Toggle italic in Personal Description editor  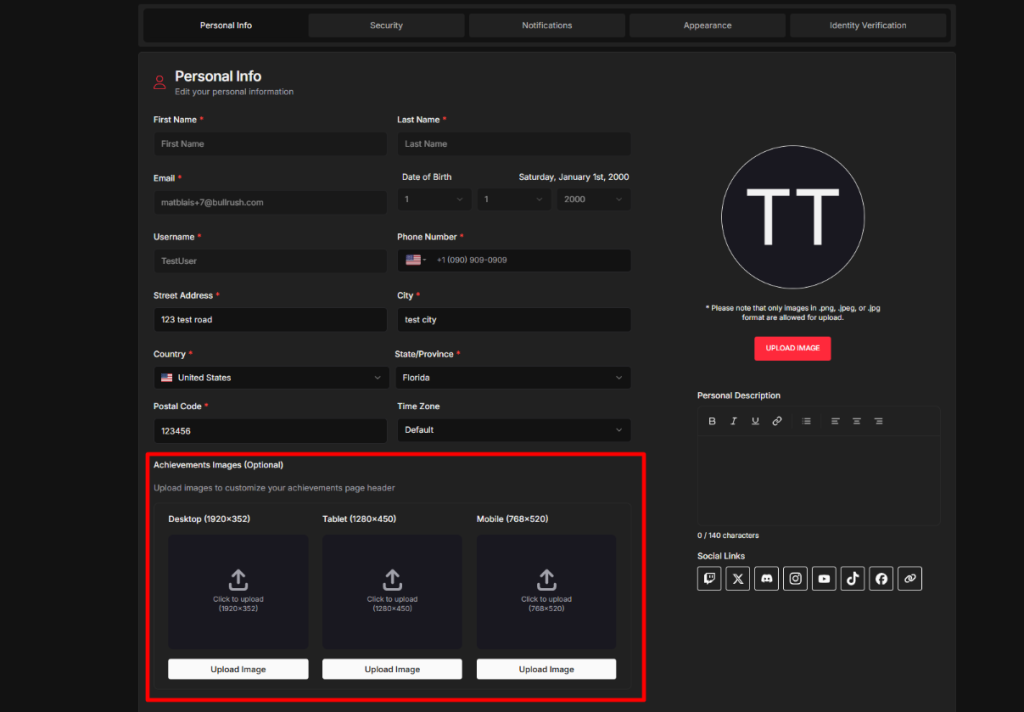(x=733, y=421)
